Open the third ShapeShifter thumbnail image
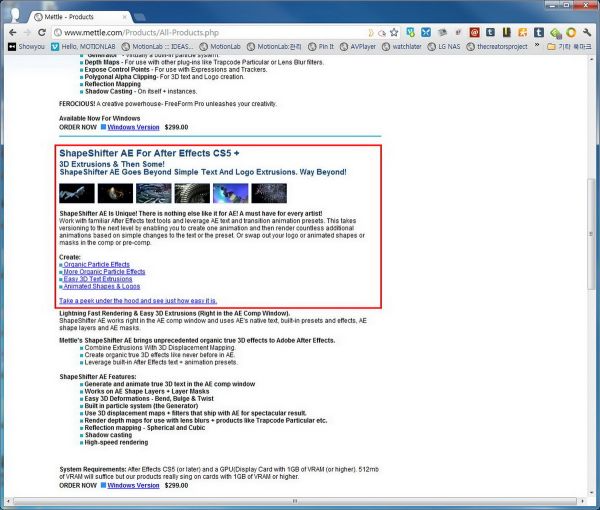The width and height of the screenshot is (600, 510). [x=154, y=193]
